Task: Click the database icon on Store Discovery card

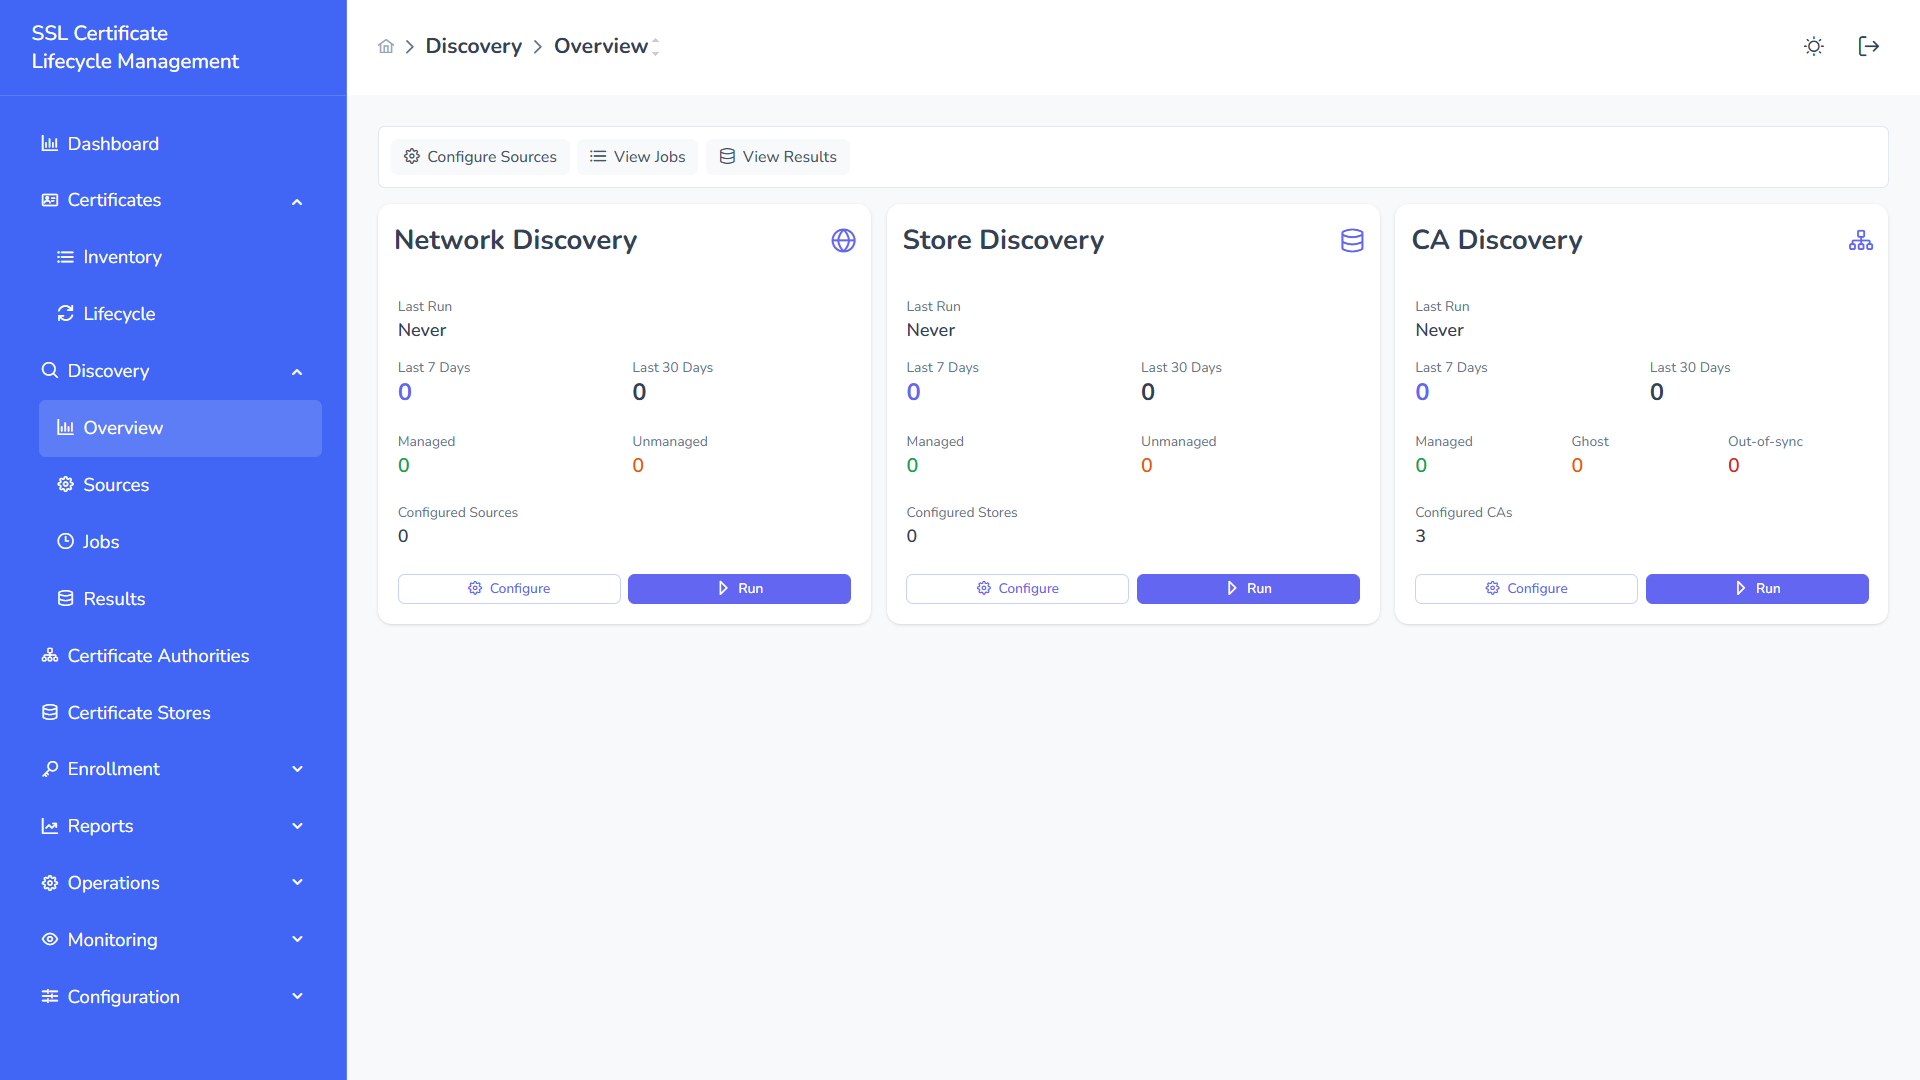Action: point(1351,240)
